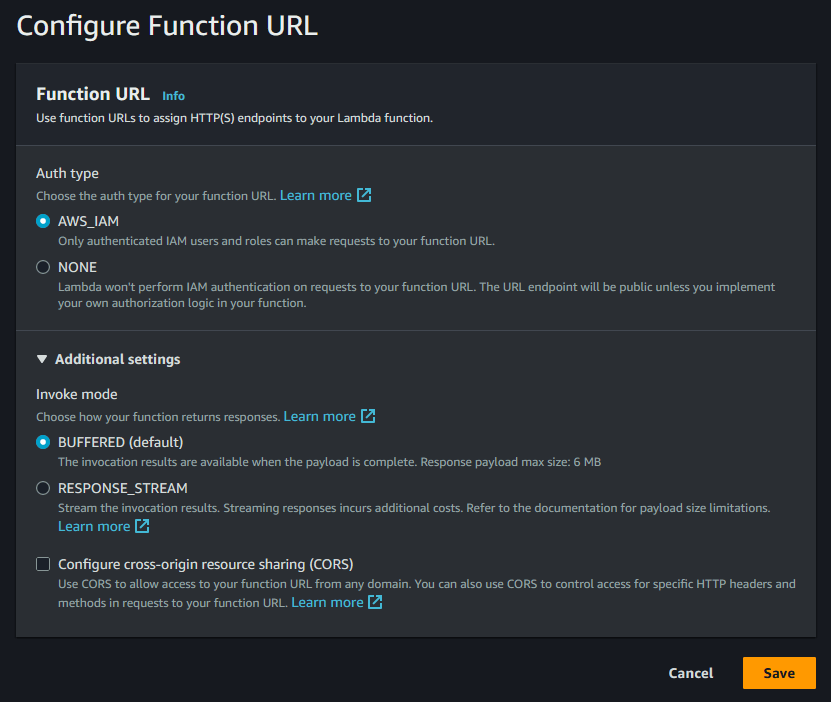Open Learn more under RESPONSE_STREAM option
The height and width of the screenshot is (702, 831).
pos(94,525)
